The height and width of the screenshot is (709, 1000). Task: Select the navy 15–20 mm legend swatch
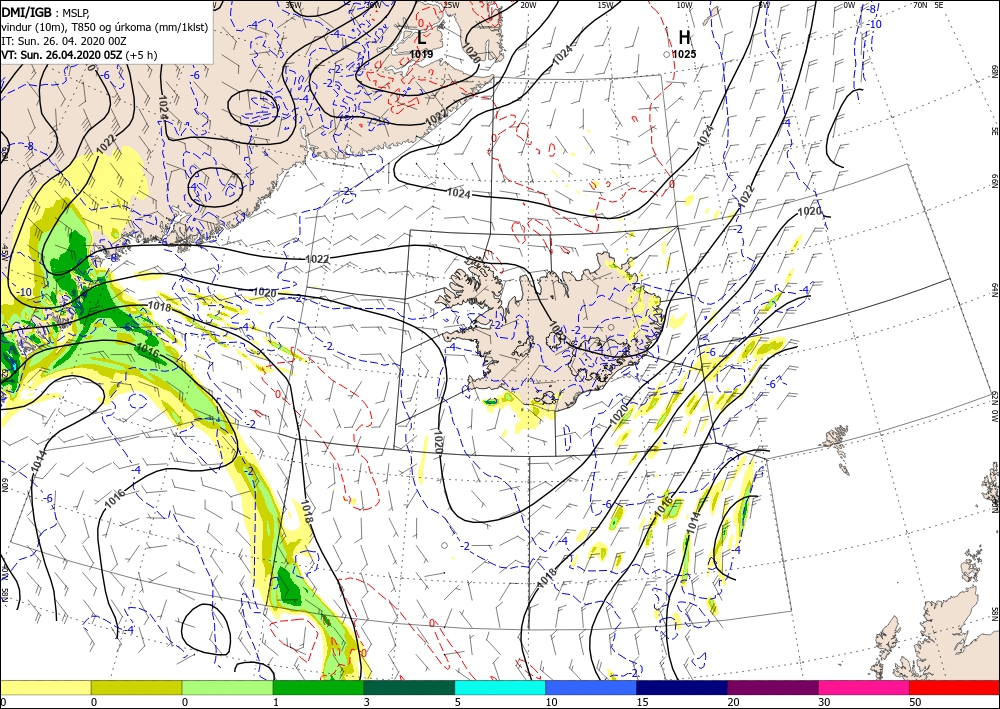(x=682, y=687)
